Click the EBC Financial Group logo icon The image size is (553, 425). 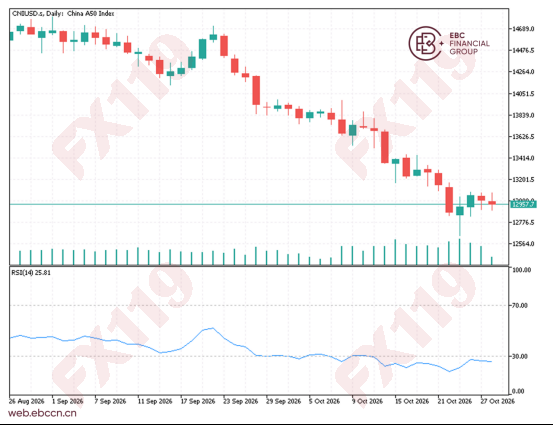click(x=426, y=43)
